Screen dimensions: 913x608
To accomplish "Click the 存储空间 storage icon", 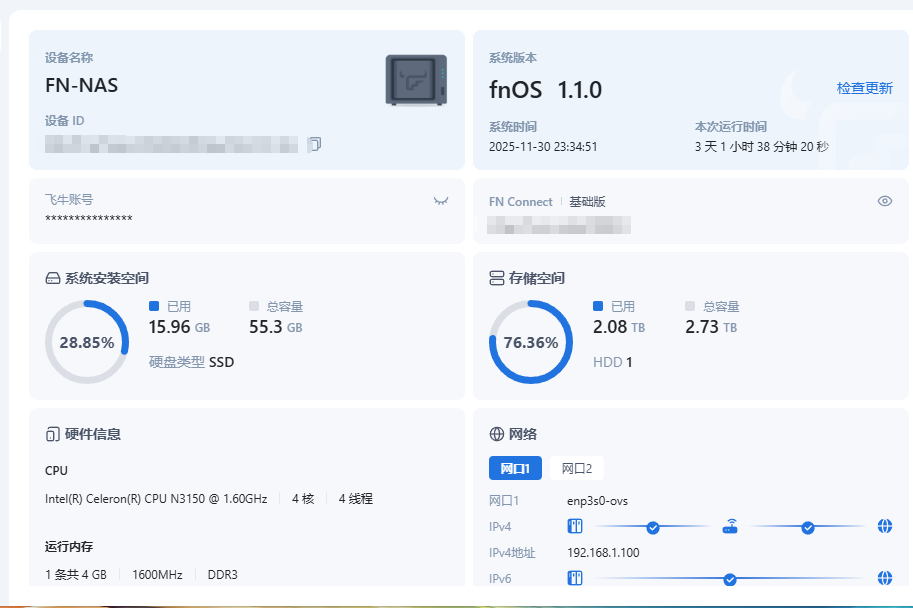I will point(497,278).
